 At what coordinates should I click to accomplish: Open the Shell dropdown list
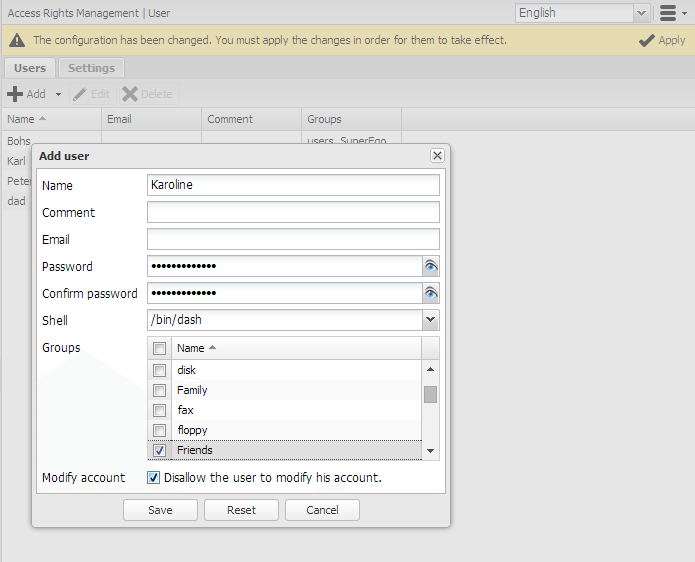(430, 320)
